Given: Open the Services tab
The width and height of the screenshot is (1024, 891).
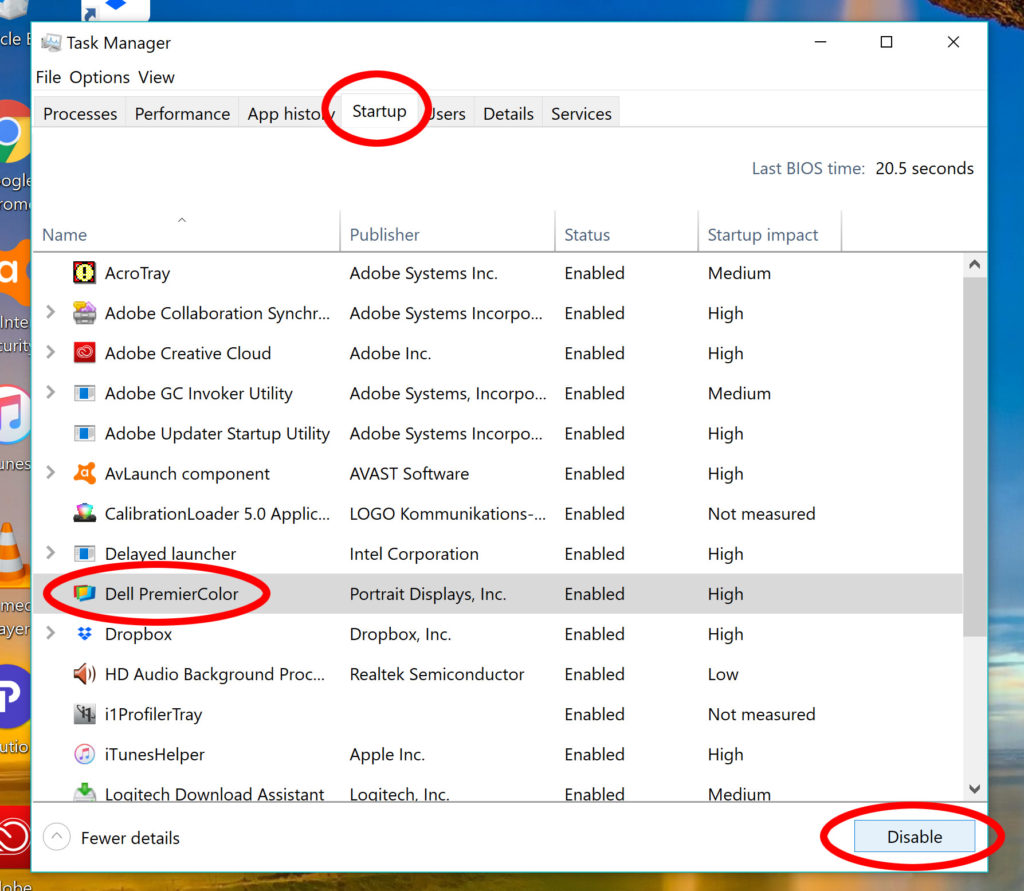Looking at the screenshot, I should coord(581,114).
